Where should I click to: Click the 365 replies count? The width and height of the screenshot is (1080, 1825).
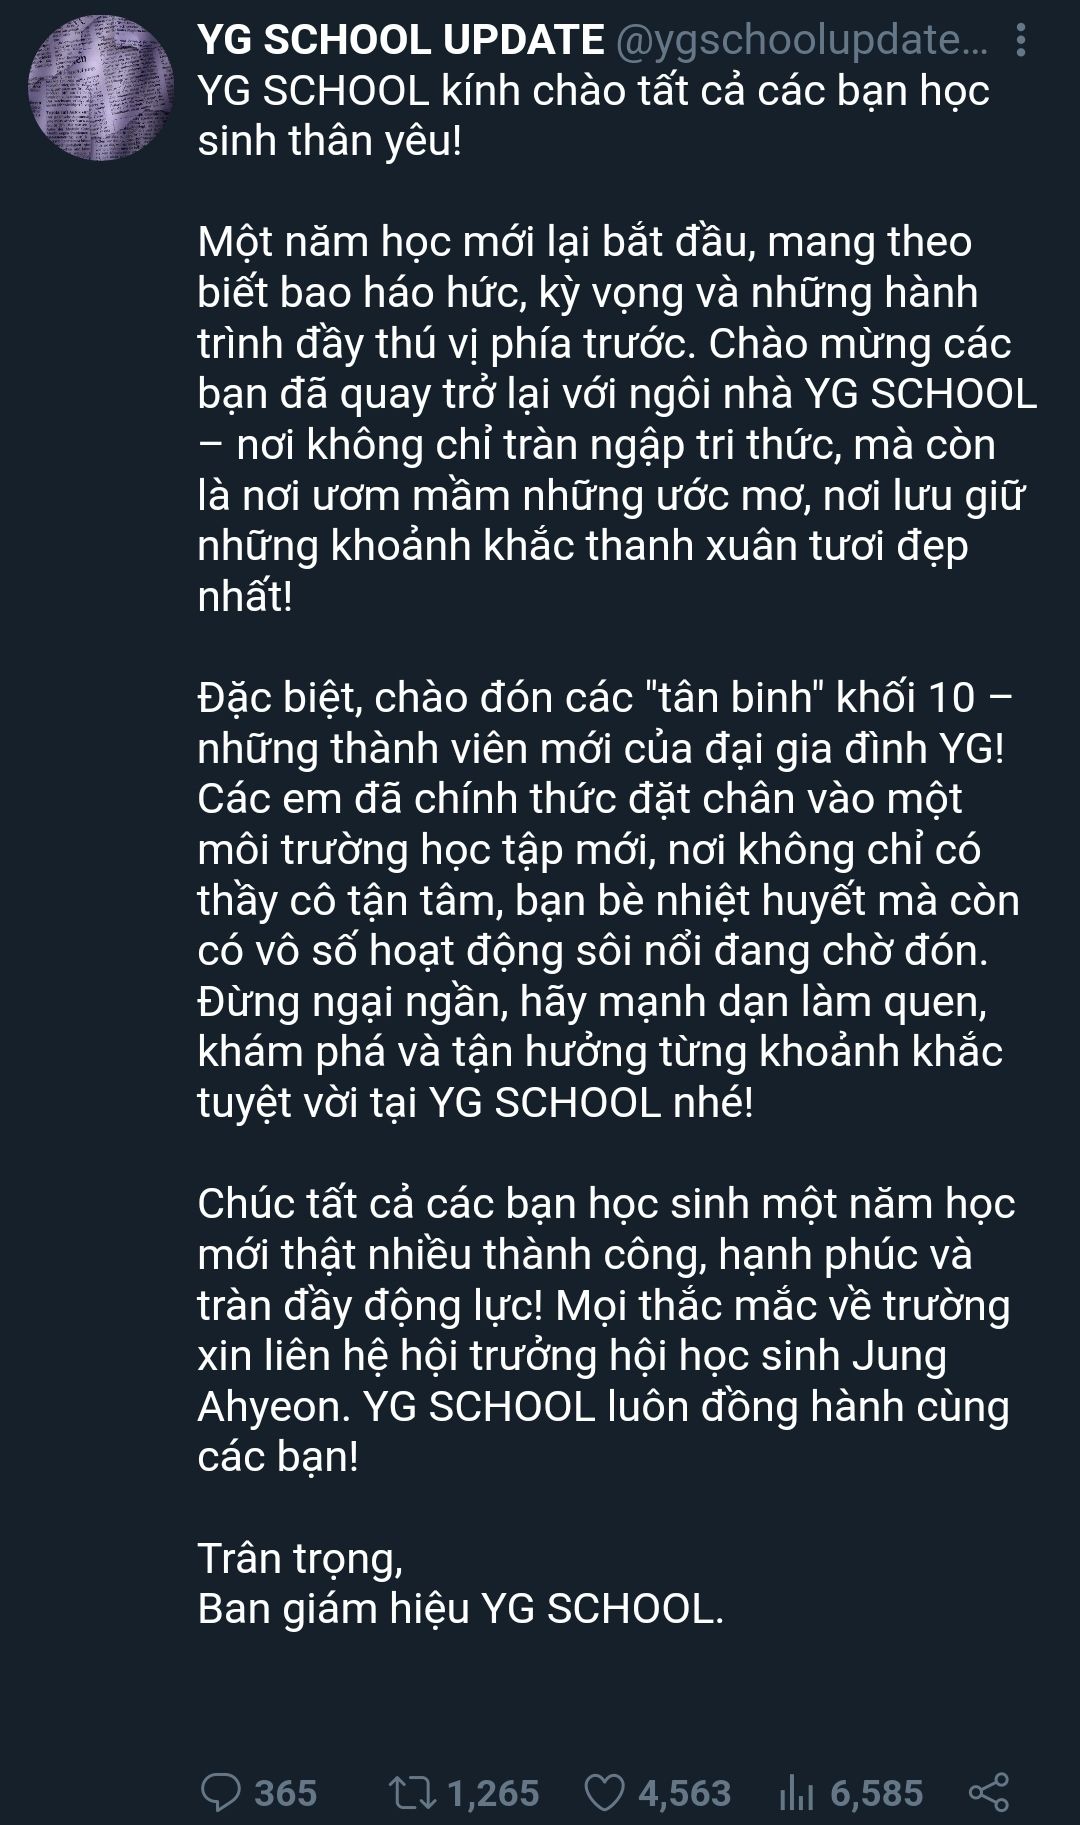tap(286, 1793)
